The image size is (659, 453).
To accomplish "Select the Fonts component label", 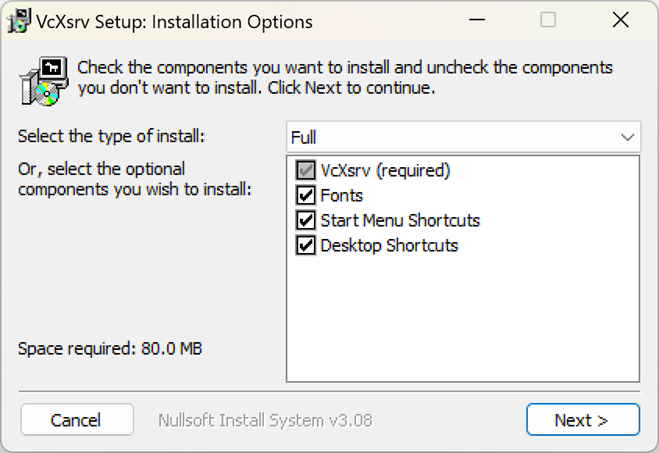I will point(341,196).
